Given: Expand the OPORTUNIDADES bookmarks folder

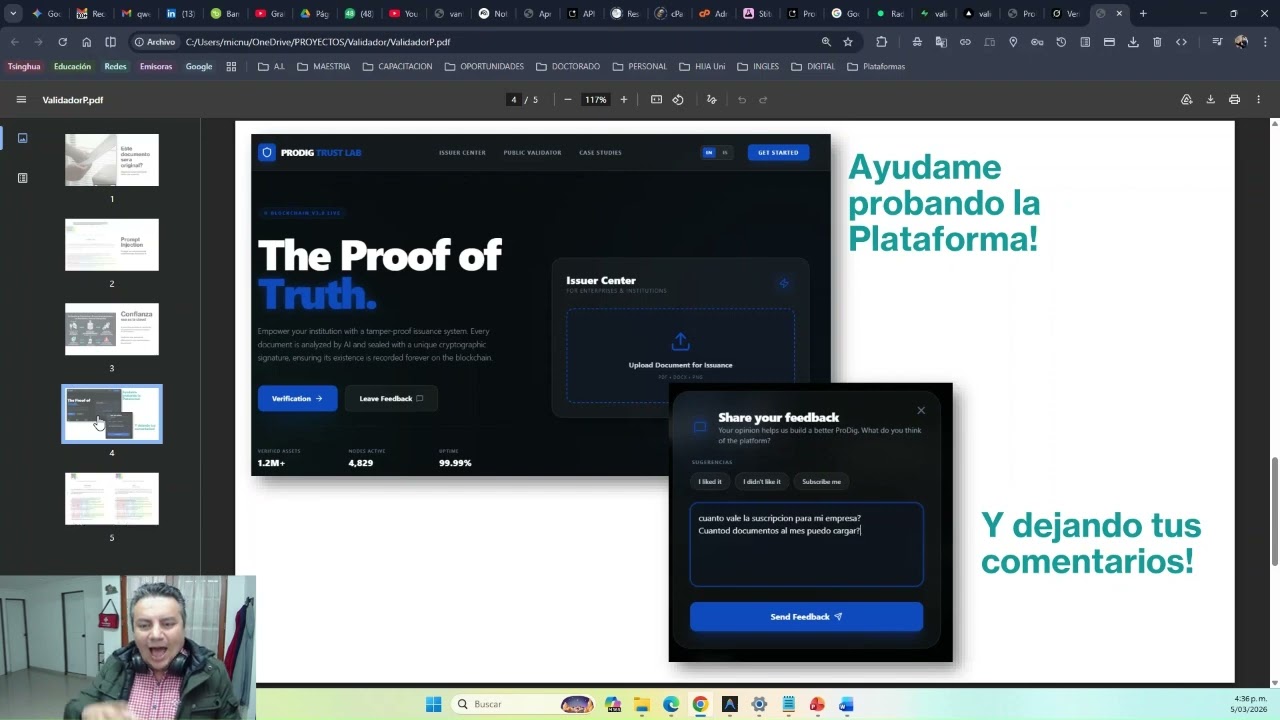Looking at the screenshot, I should click(x=484, y=66).
